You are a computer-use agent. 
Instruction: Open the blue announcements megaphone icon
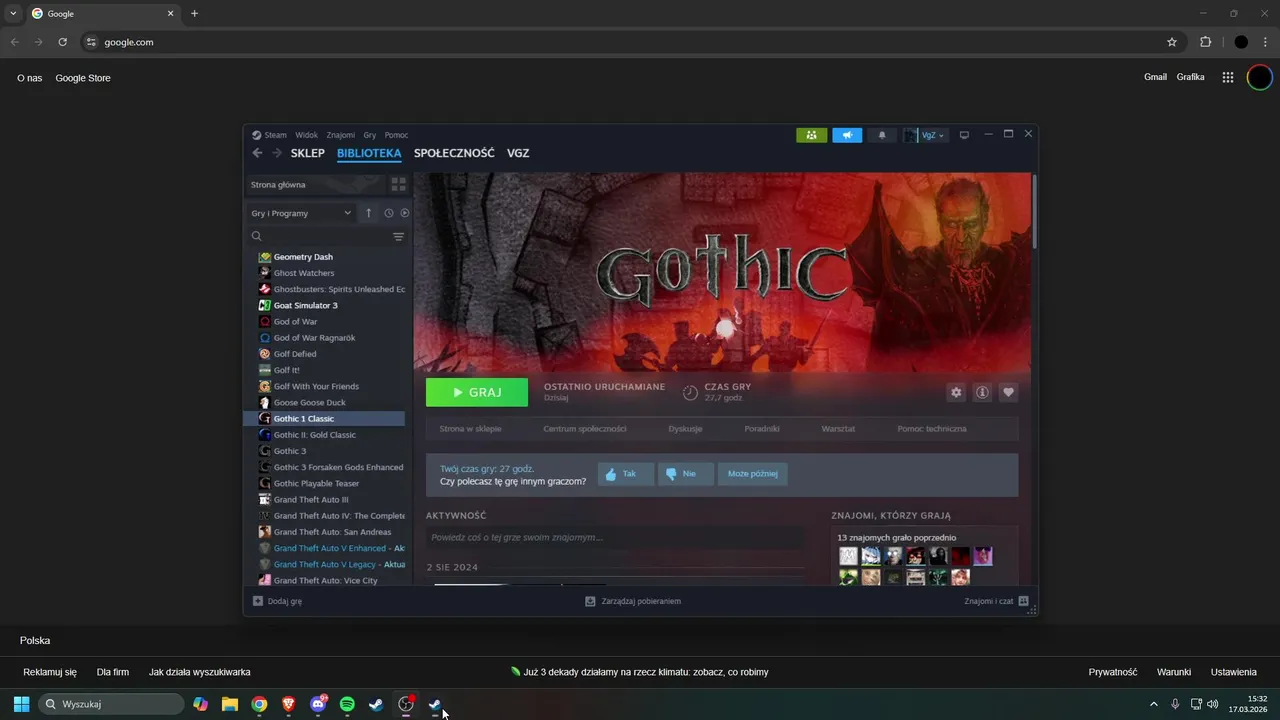coord(847,135)
